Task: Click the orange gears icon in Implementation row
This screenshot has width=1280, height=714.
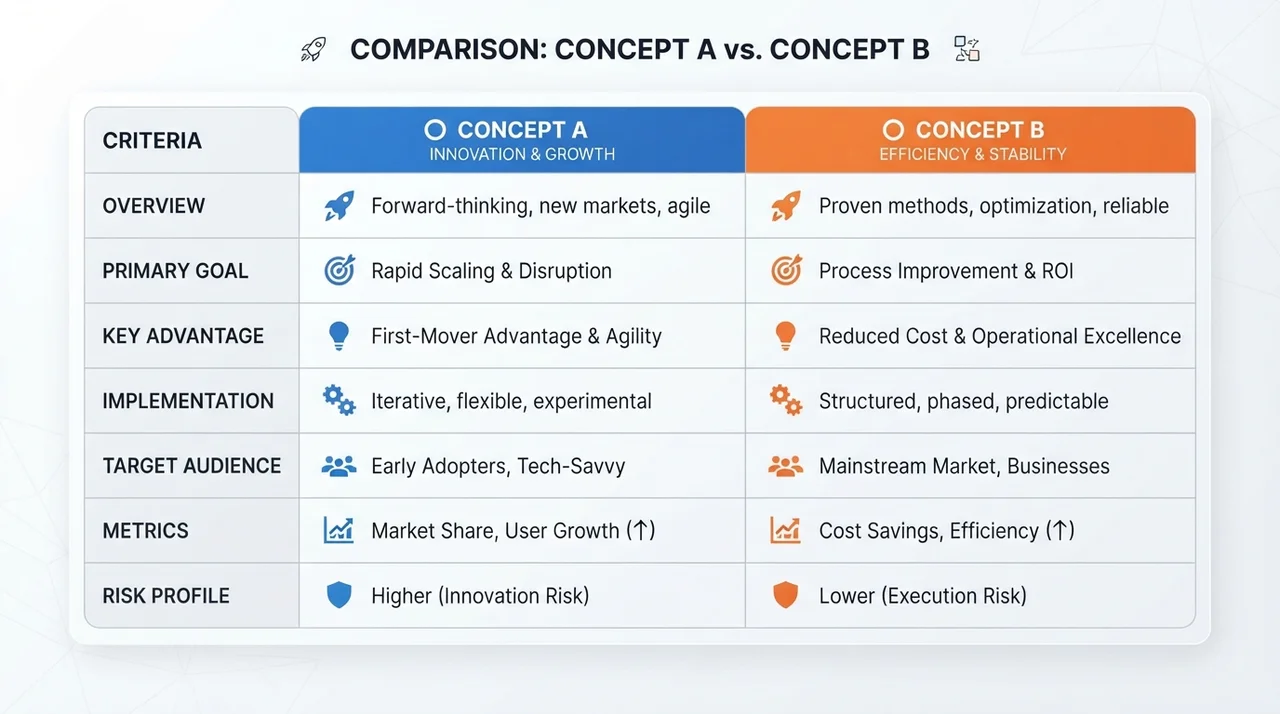Action: 785,401
